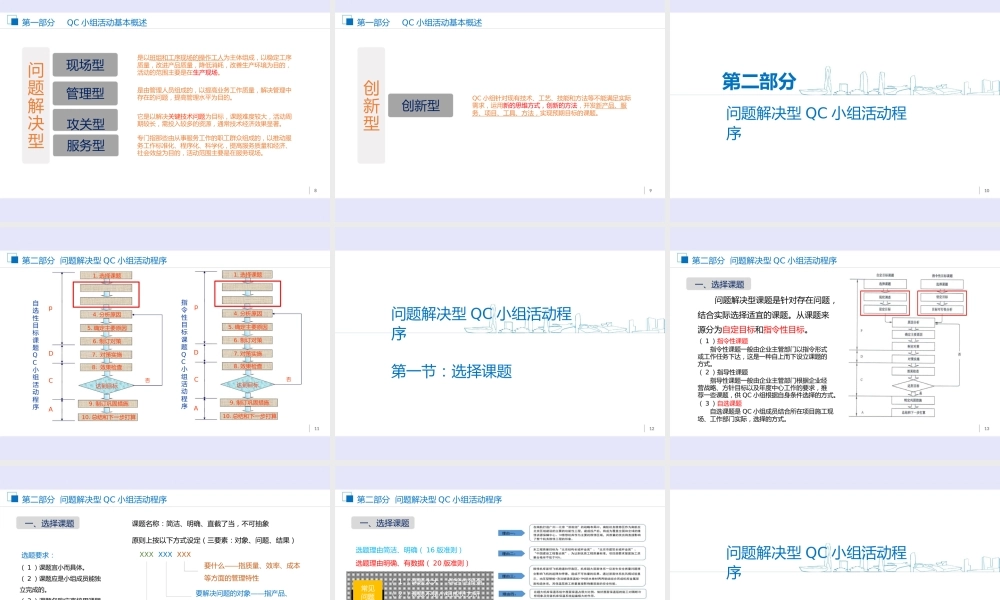Image resolution: width=1000 pixels, height=600 pixels.
Task: Select the 管理型 box on slide 8
Action: 85,93
